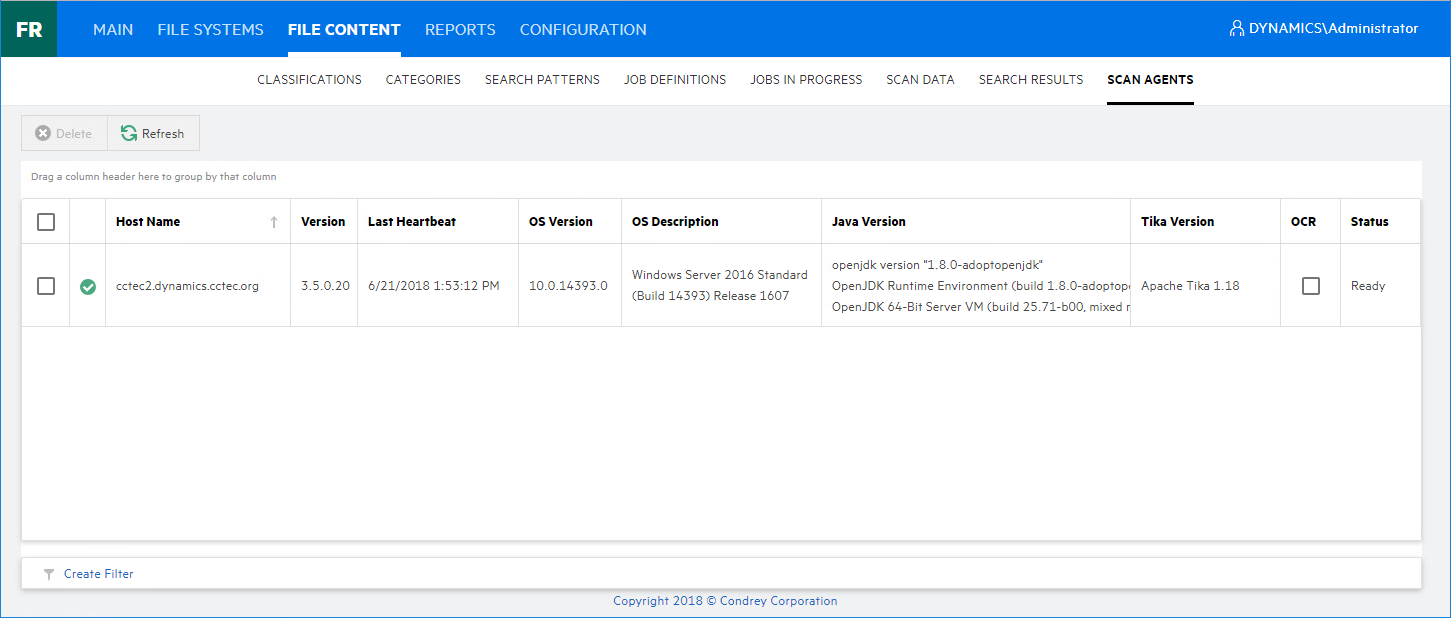
Task: Click the user profile icon
Action: (1237, 29)
